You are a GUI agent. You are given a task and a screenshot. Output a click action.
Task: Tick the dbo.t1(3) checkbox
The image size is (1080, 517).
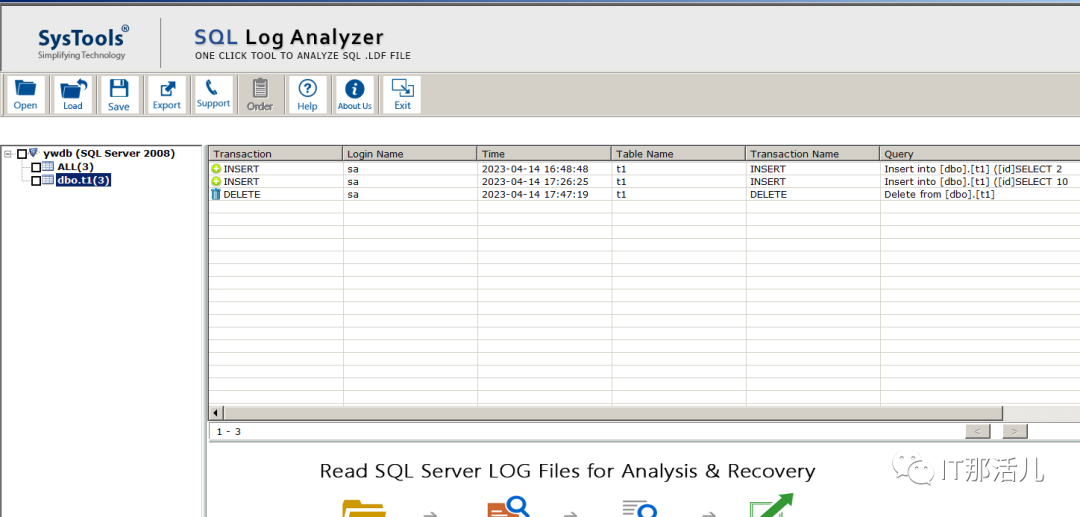(36, 180)
